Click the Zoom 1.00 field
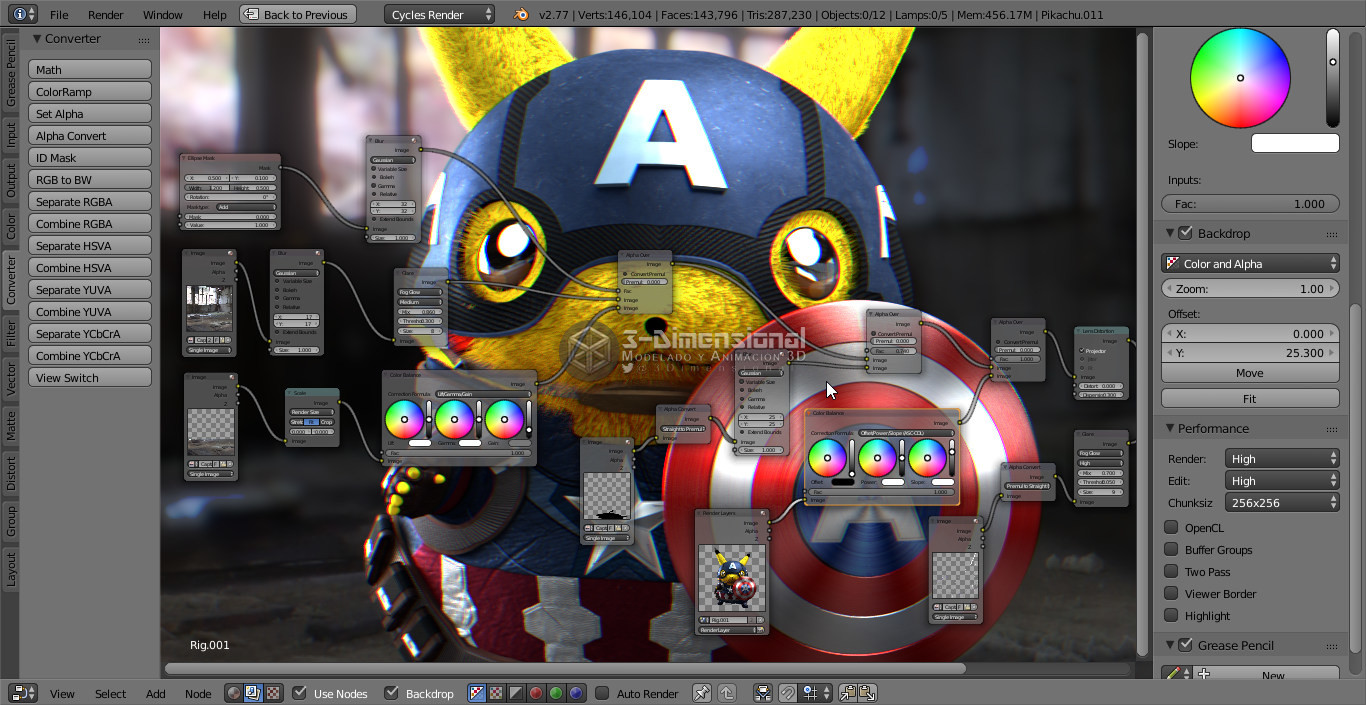 (x=1250, y=288)
